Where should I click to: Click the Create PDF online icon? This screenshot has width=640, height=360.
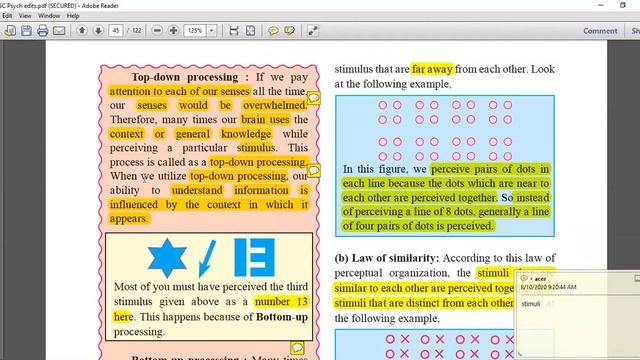click(x=10, y=31)
